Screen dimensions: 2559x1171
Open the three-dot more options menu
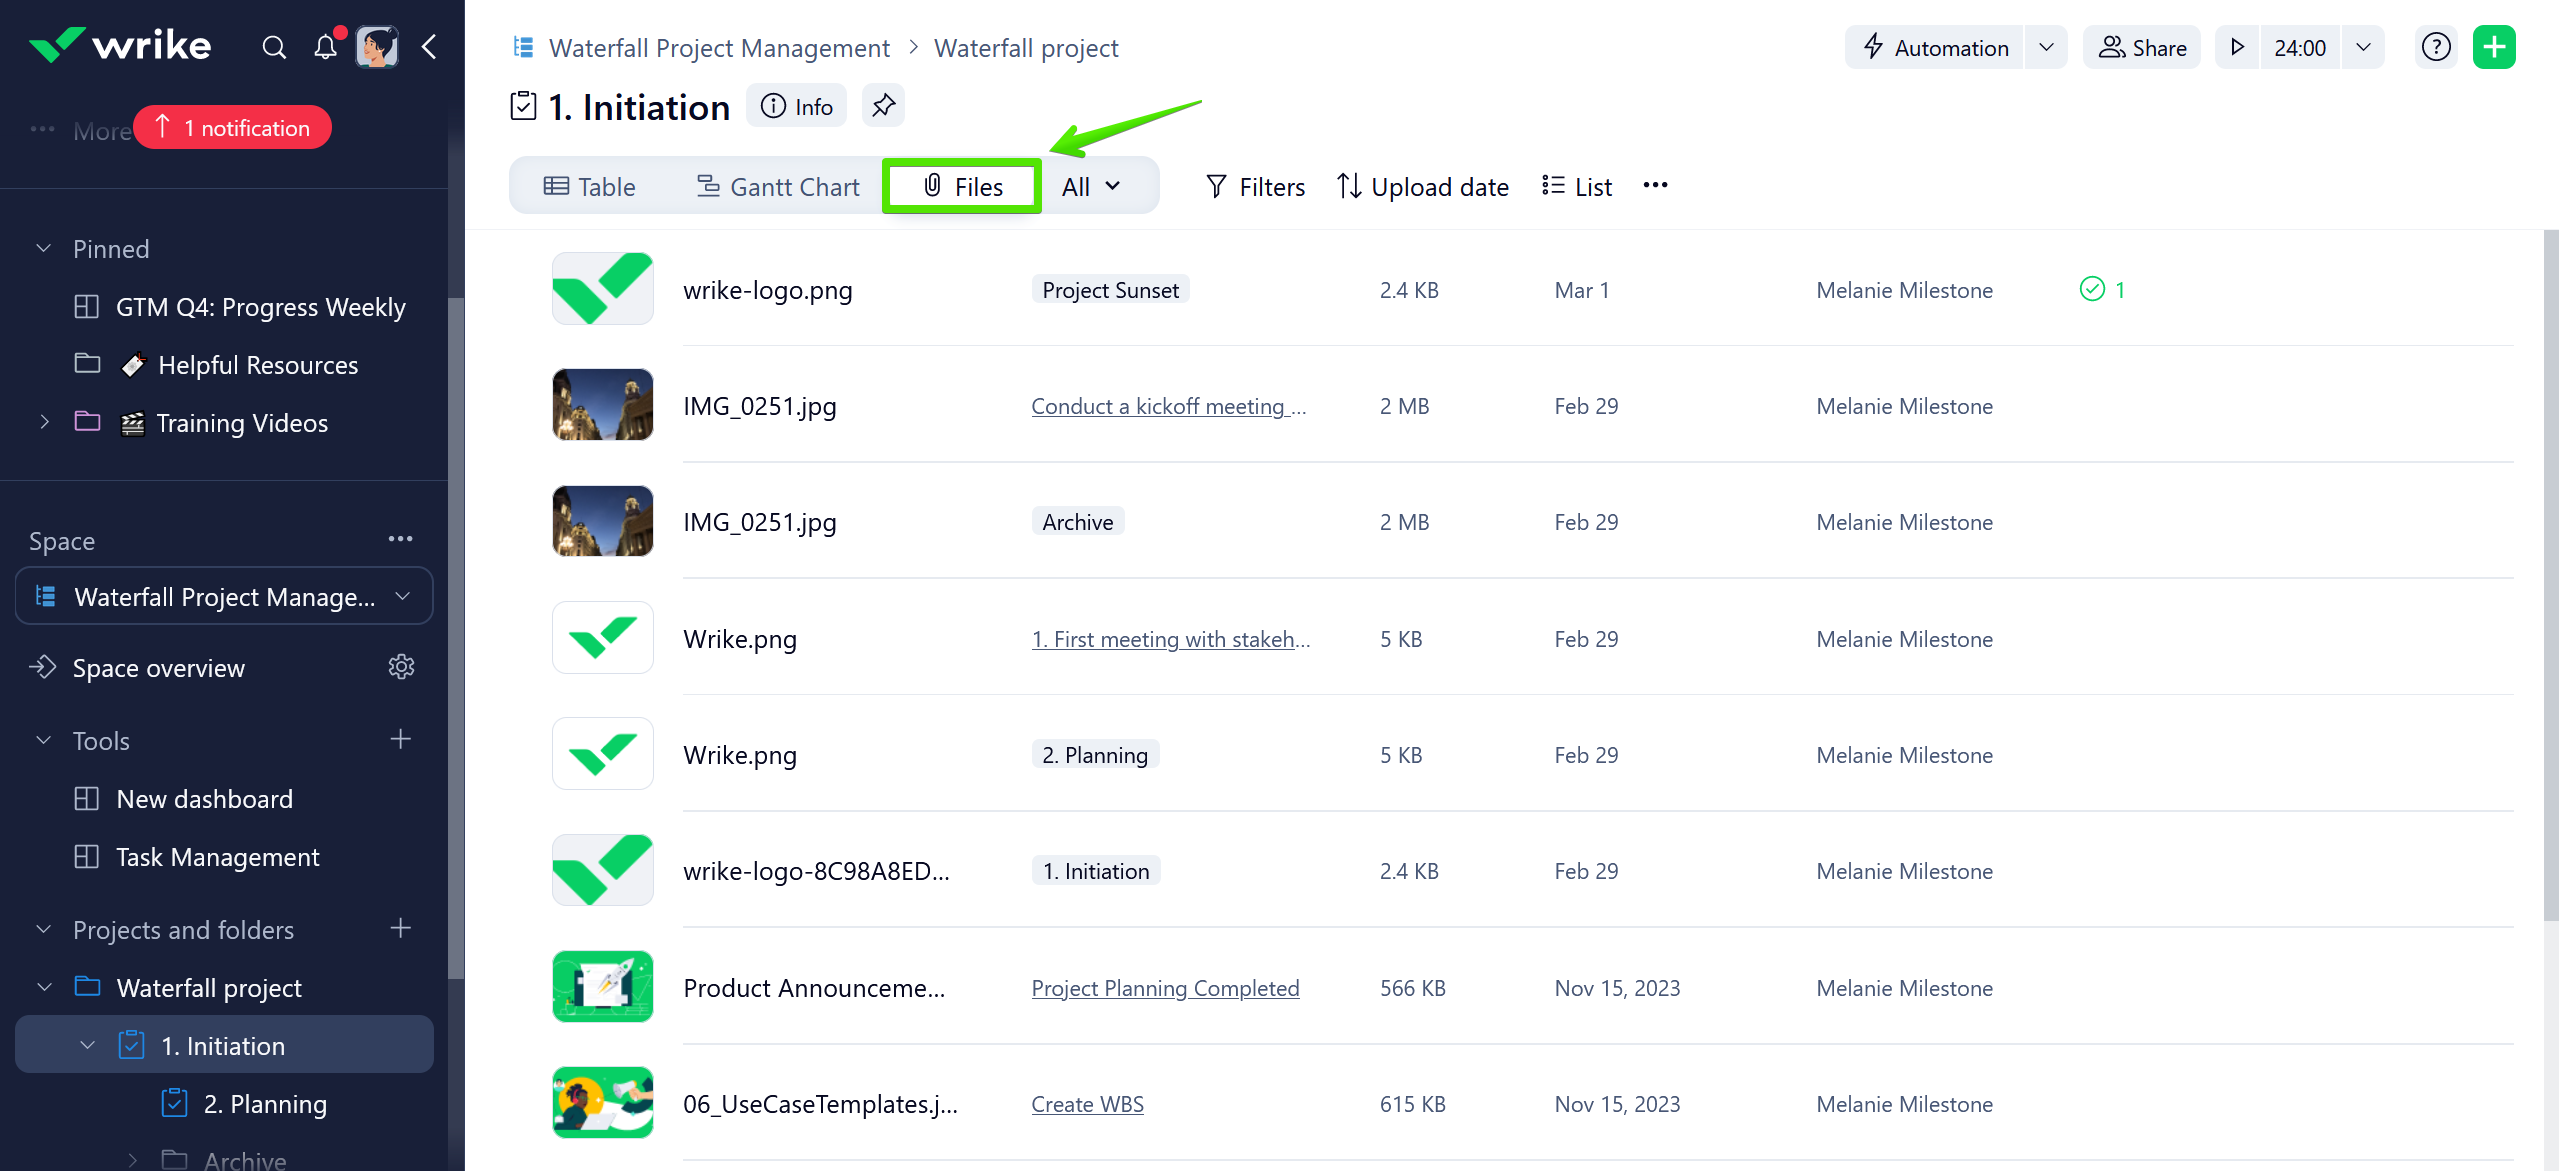pos(1655,186)
